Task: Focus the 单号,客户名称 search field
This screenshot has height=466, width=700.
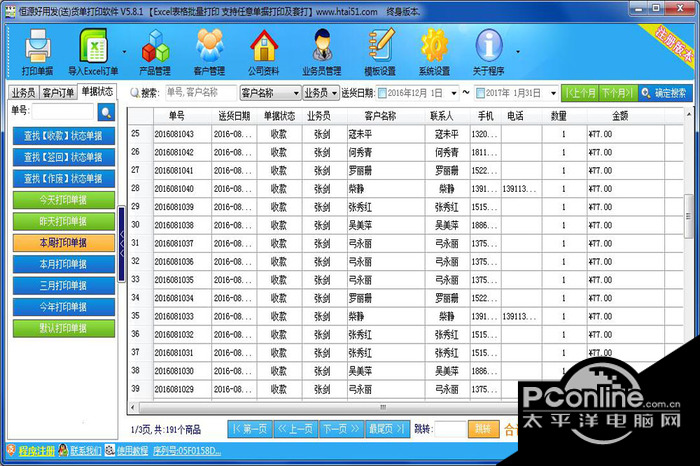Action: [200, 93]
